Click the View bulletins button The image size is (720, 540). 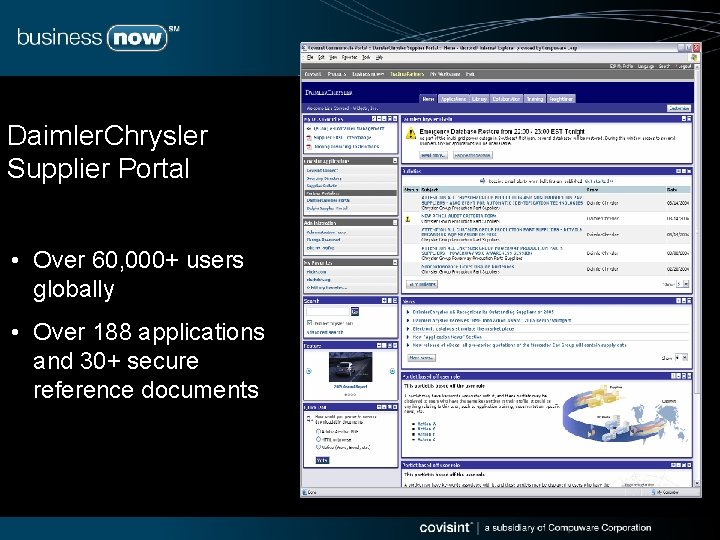click(x=422, y=284)
